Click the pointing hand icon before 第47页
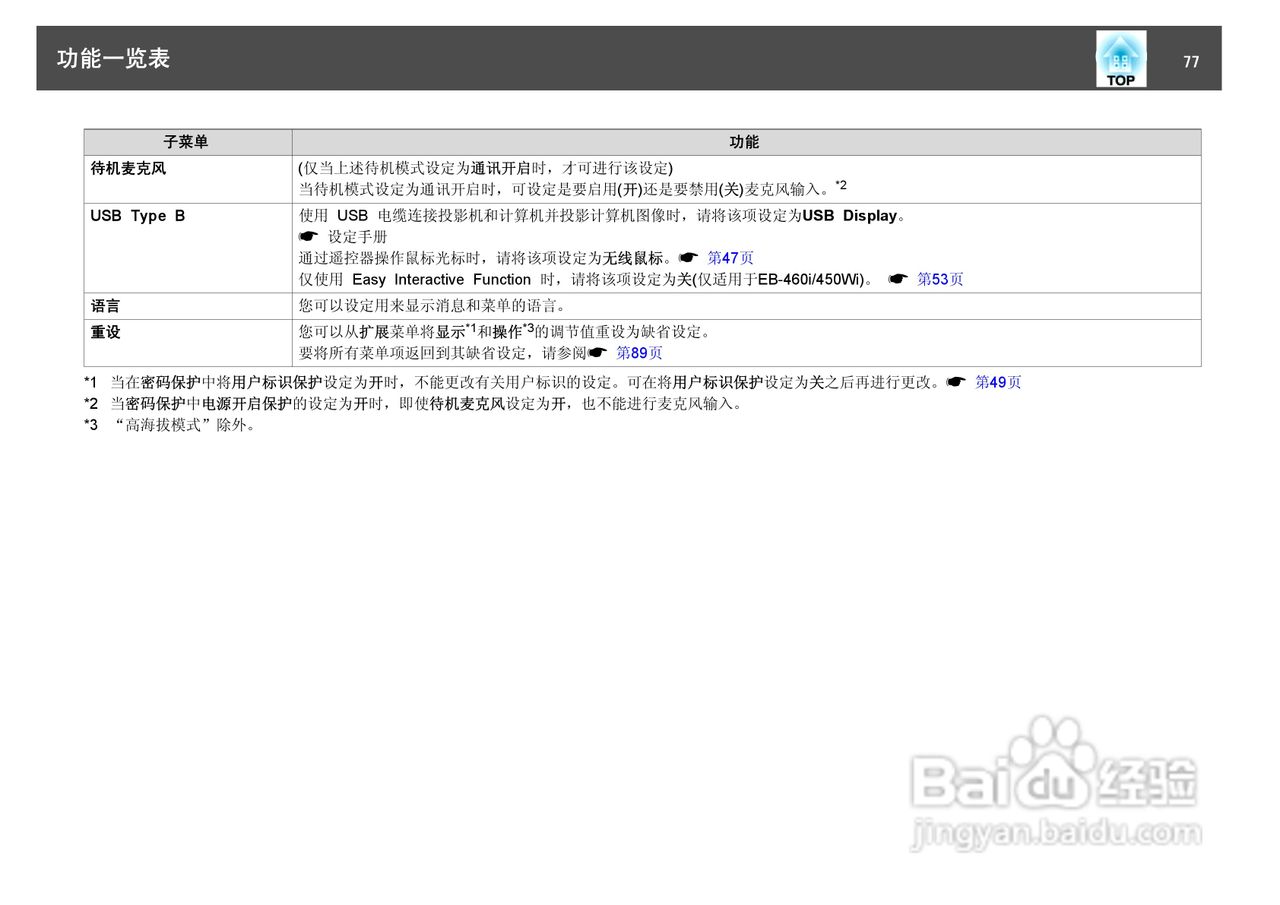Image resolution: width=1280 pixels, height=905 pixels. click(x=688, y=258)
